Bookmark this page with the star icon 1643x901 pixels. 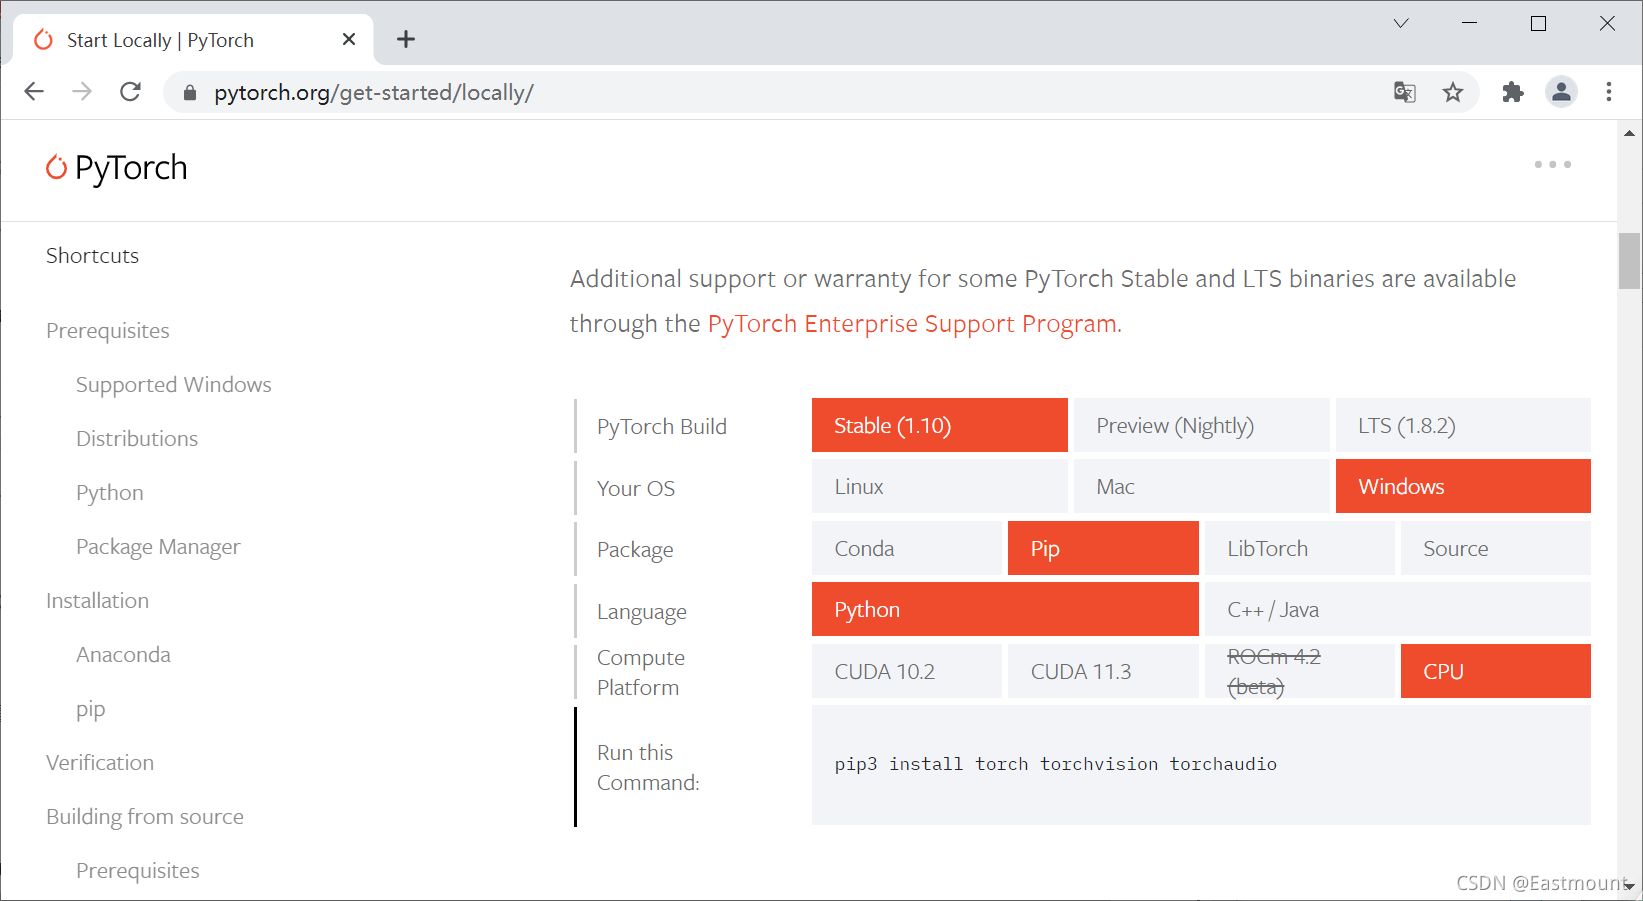[1453, 92]
